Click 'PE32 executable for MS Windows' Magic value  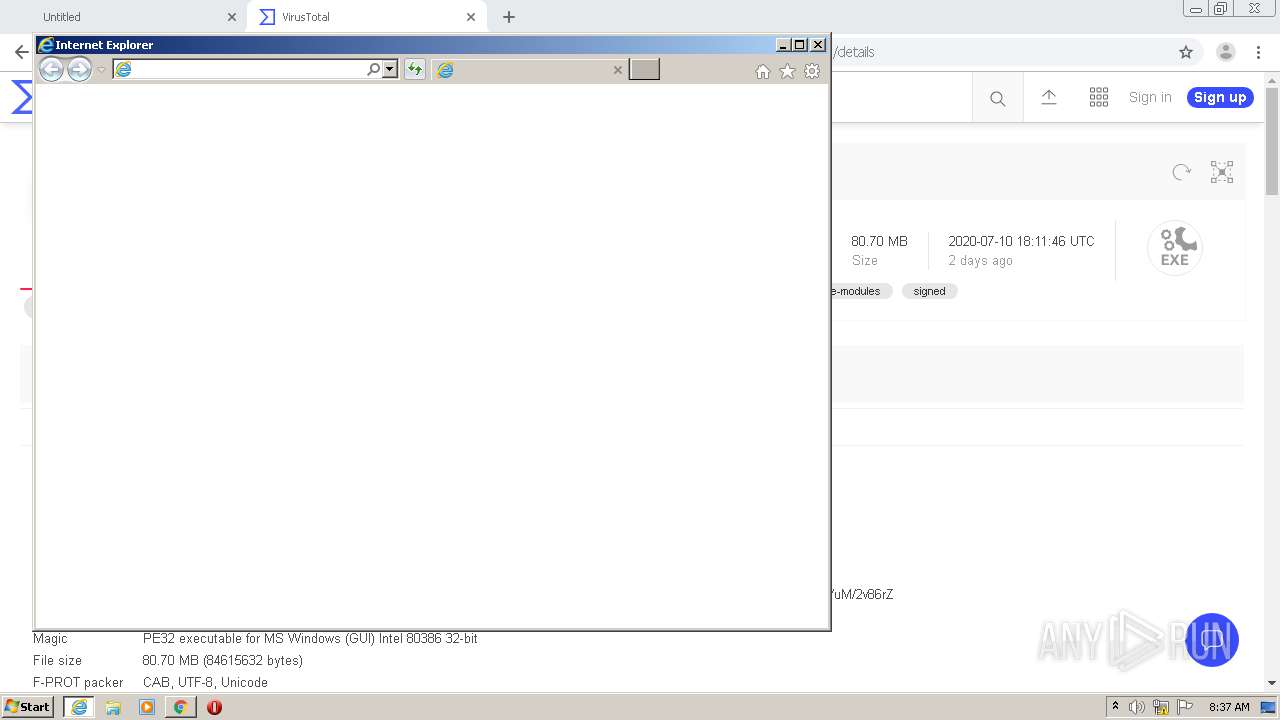point(310,638)
